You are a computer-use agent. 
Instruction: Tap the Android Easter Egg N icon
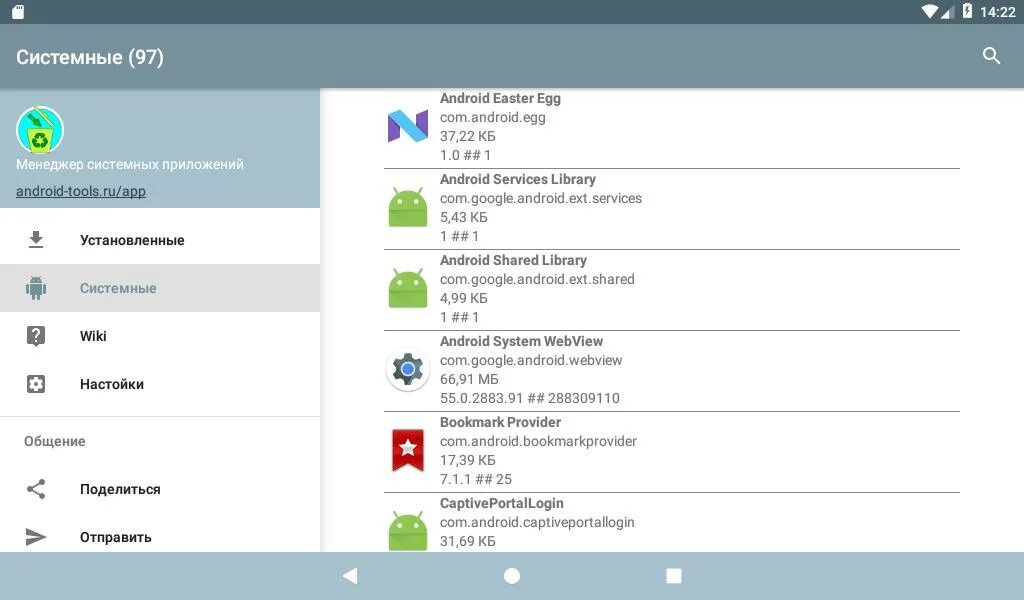click(x=408, y=125)
